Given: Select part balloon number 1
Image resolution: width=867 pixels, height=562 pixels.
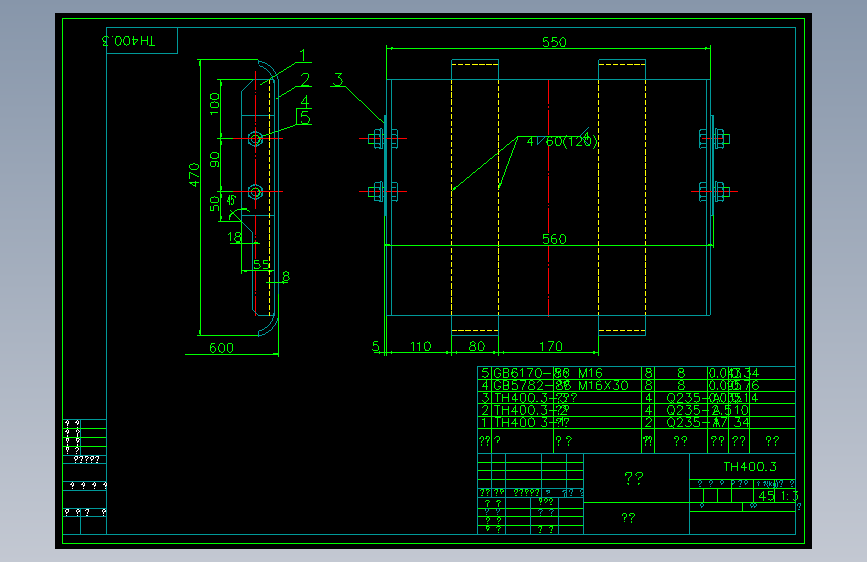Looking at the screenshot, I should click(x=302, y=55).
